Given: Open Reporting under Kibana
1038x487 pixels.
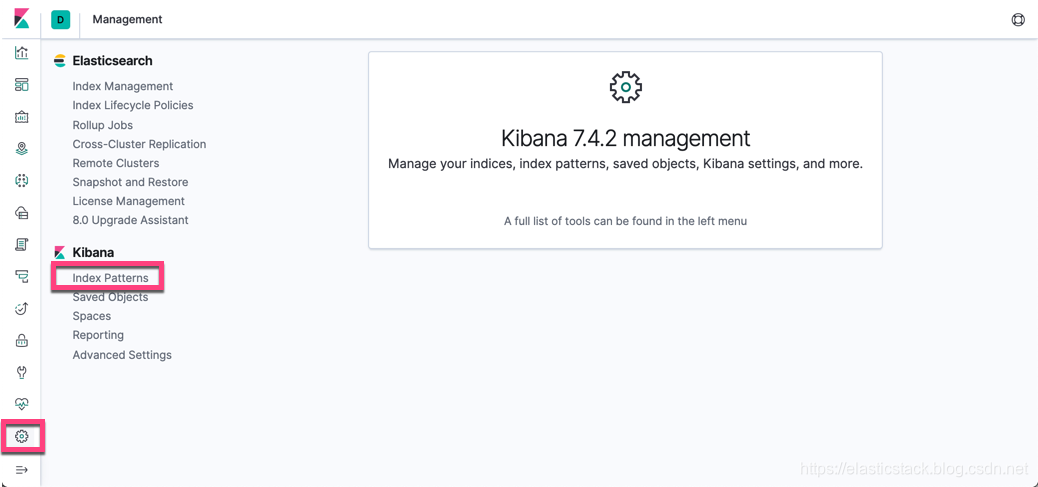Looking at the screenshot, I should (x=98, y=335).
